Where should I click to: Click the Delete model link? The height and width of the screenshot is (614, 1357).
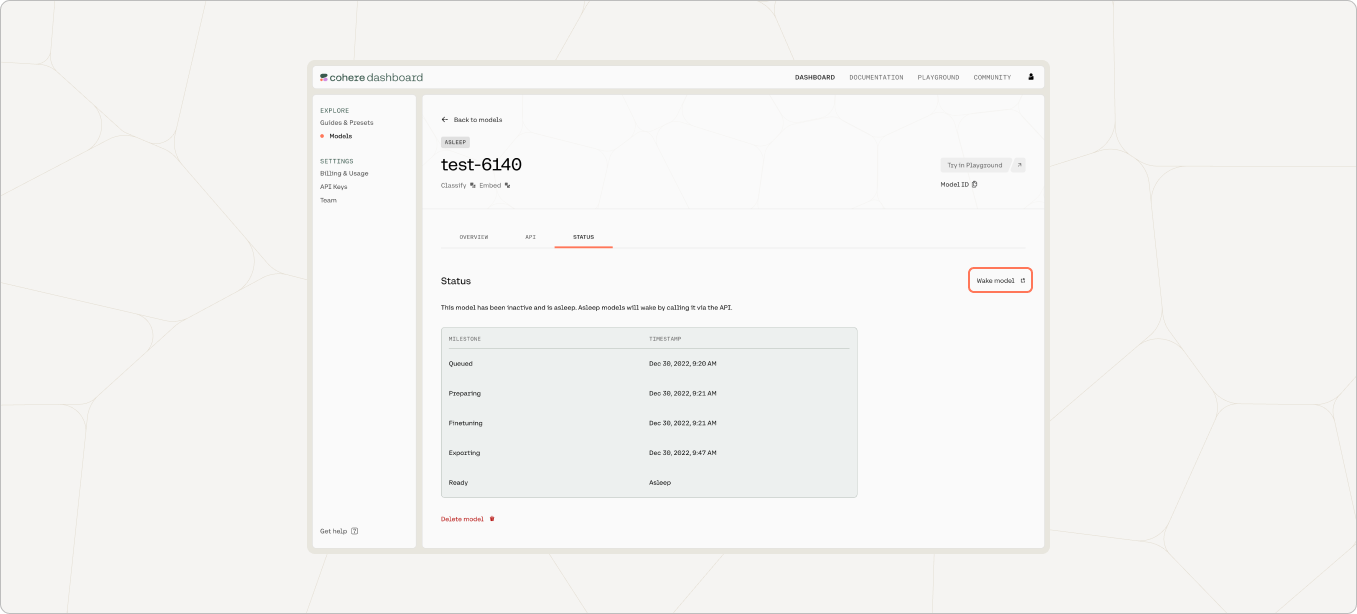pos(462,519)
